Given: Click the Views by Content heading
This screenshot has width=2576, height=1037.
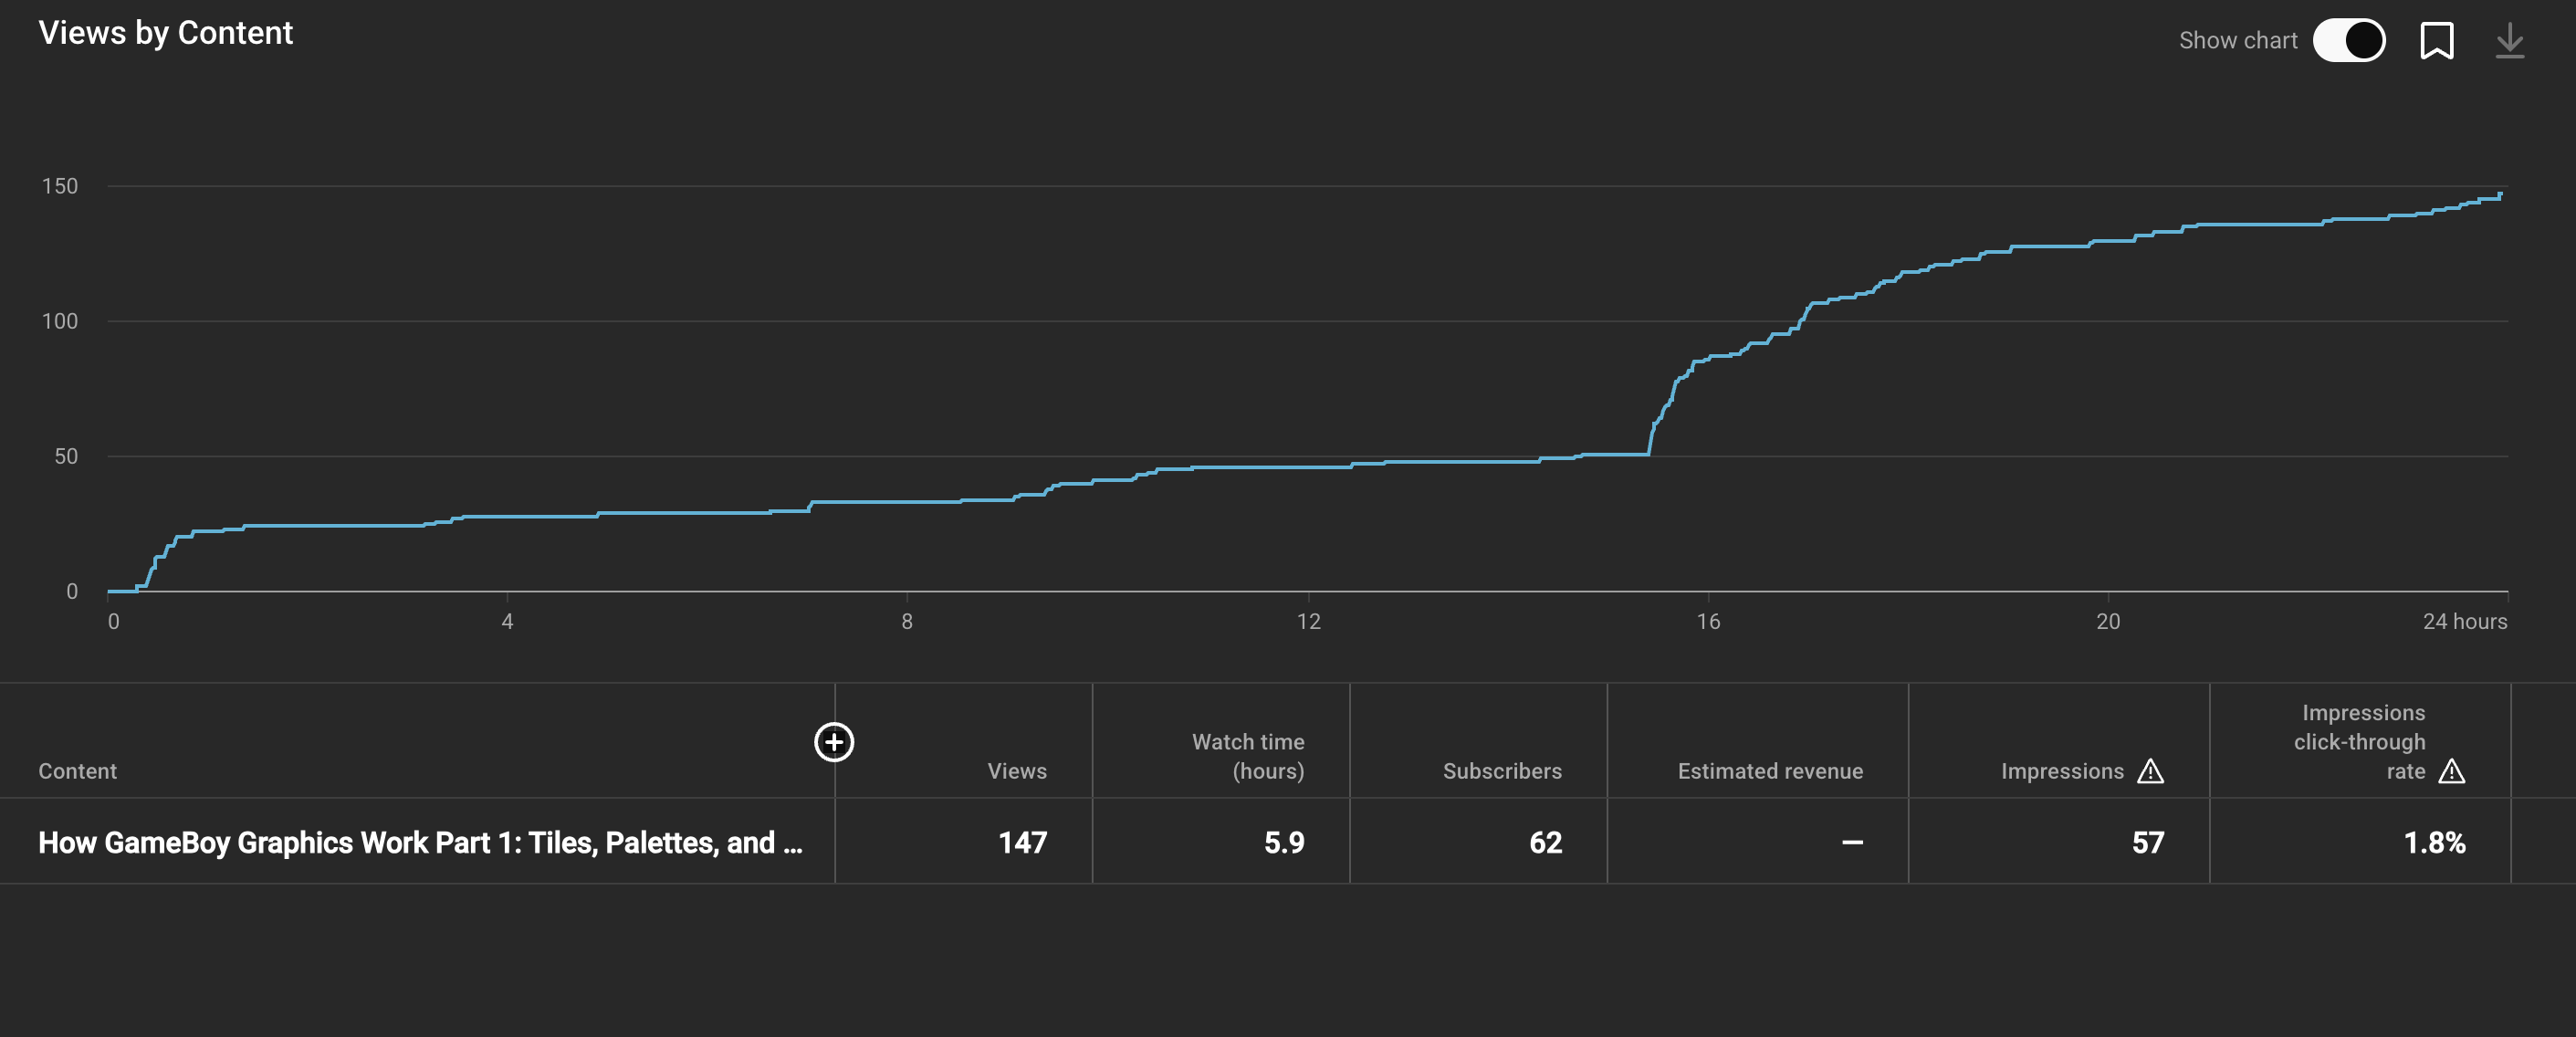Looking at the screenshot, I should (x=166, y=32).
